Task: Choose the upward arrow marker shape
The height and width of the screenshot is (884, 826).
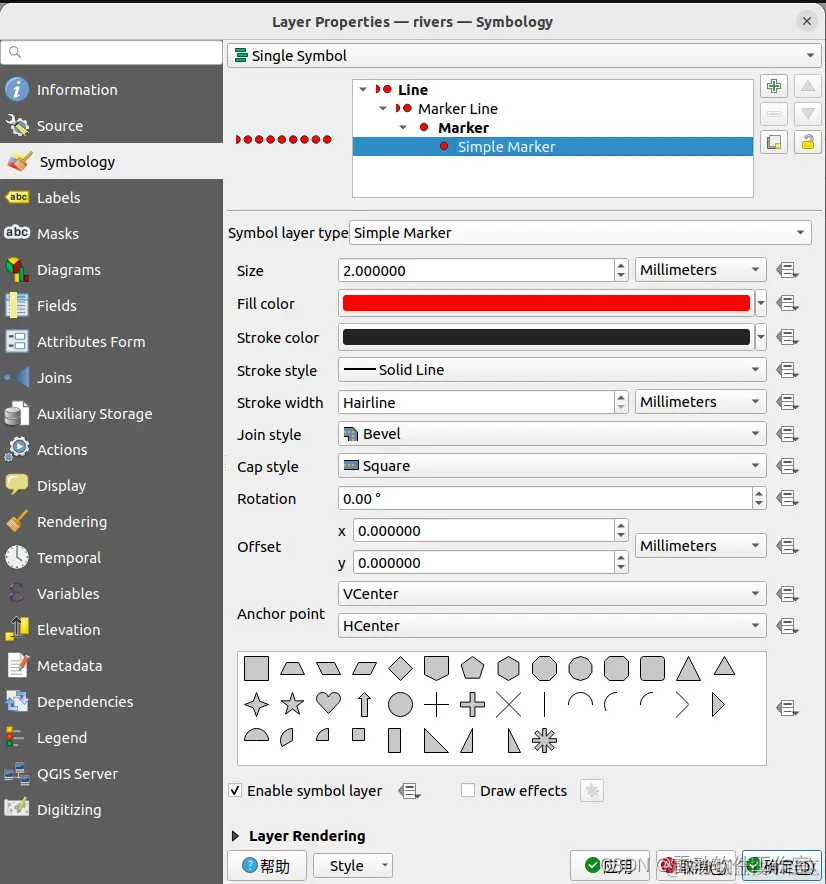Action: pos(364,704)
